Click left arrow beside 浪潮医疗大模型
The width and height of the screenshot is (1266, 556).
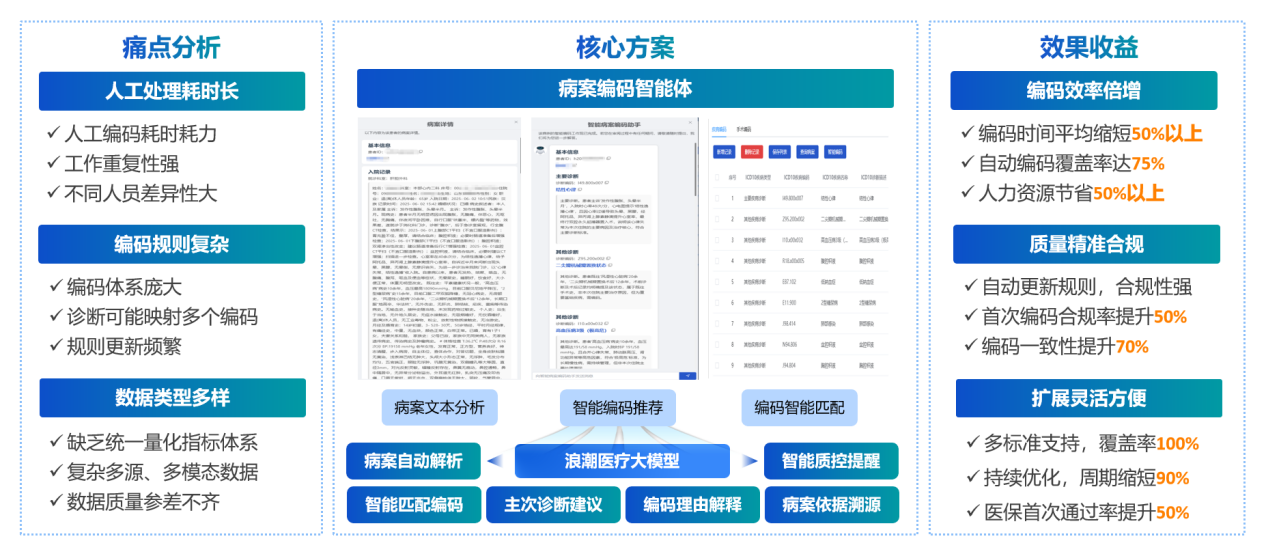(496, 461)
